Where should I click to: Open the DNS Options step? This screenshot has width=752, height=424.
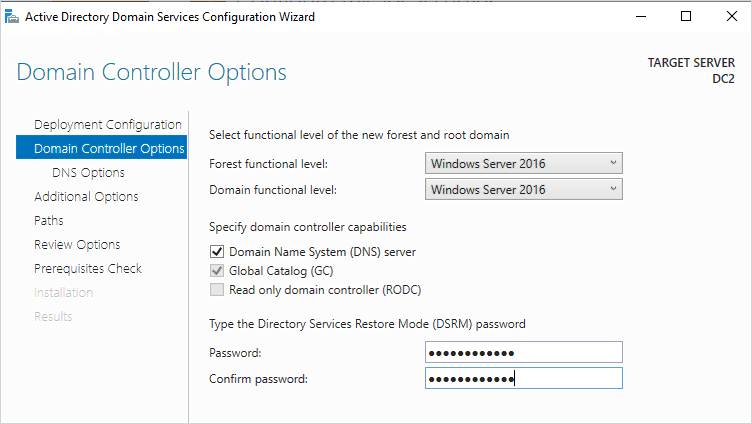coord(88,173)
